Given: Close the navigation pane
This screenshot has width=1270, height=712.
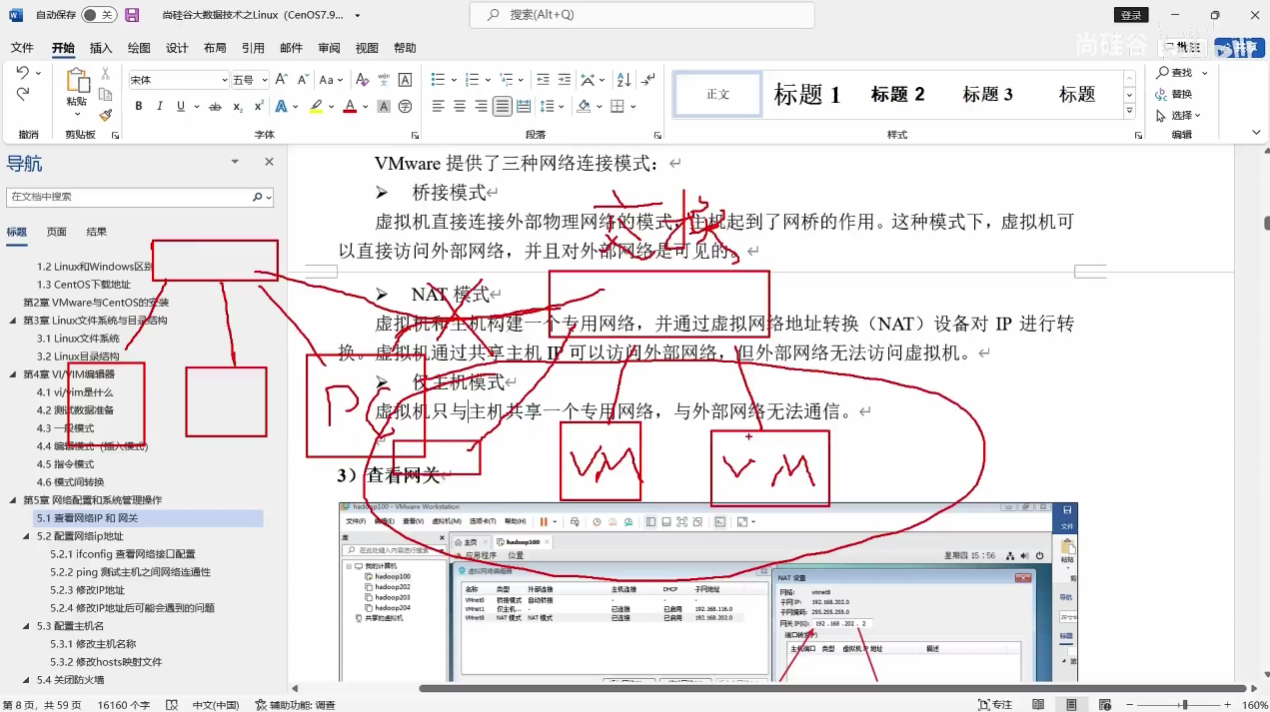Looking at the screenshot, I should click(269, 162).
